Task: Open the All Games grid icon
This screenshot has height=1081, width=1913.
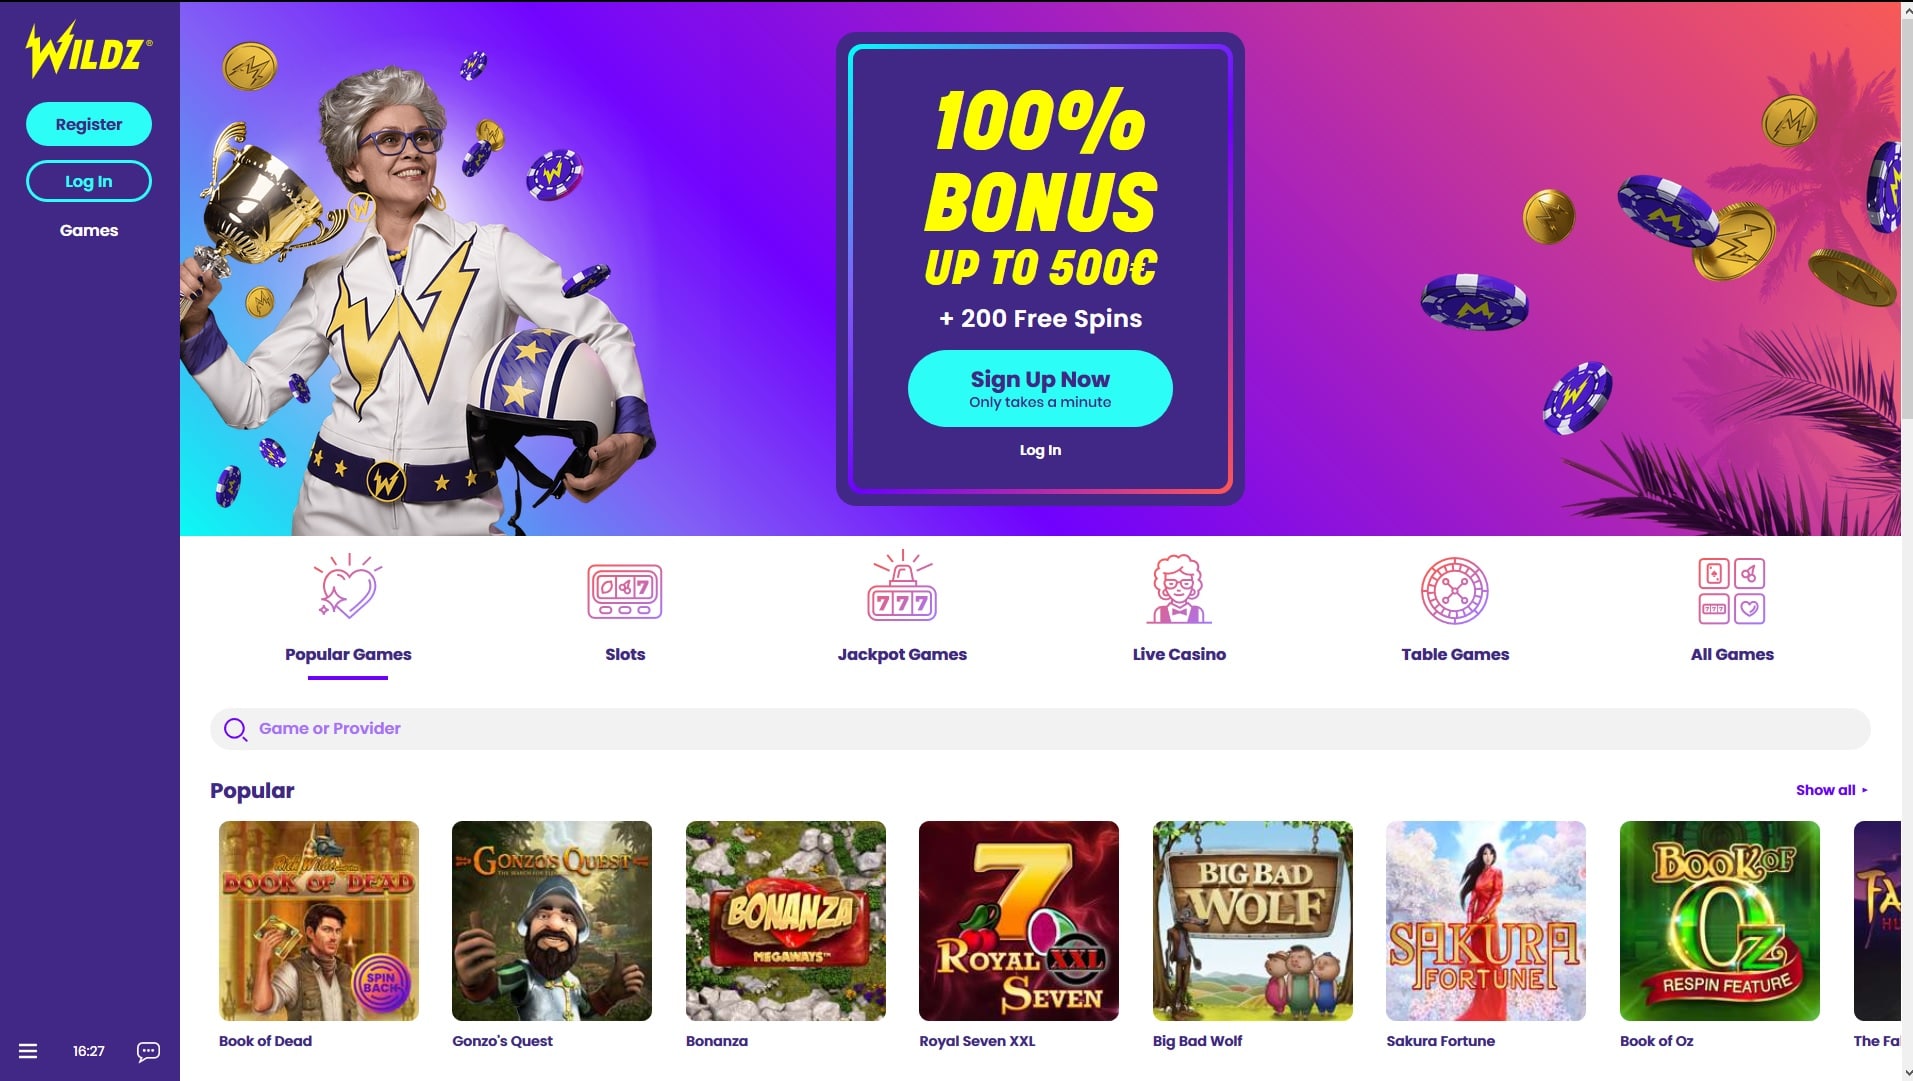Action: click(x=1732, y=591)
